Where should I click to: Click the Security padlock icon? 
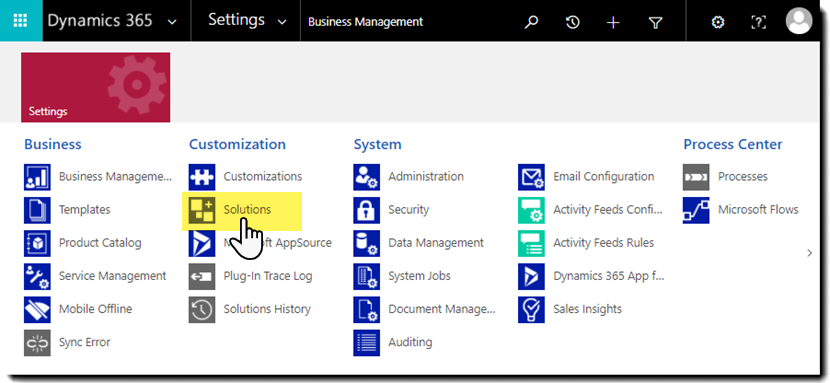point(366,210)
